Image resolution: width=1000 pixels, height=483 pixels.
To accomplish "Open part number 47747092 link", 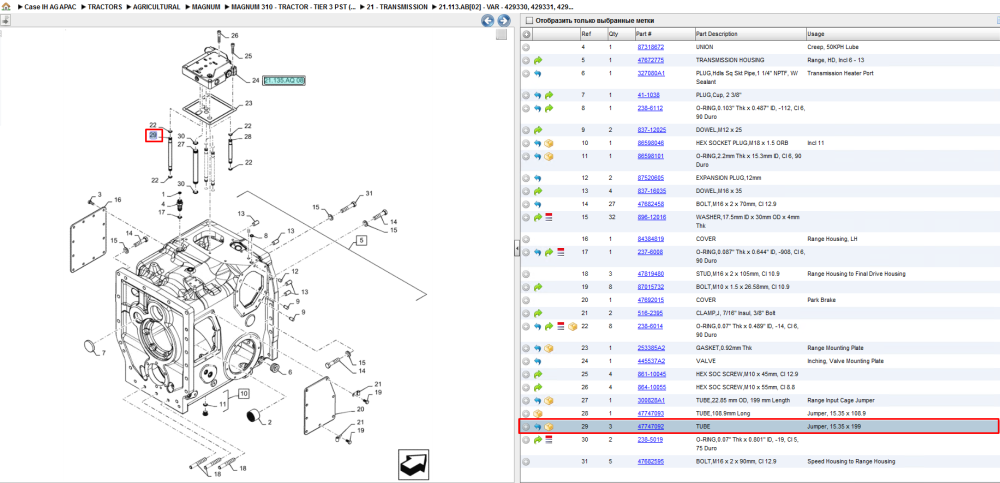I will coord(651,426).
